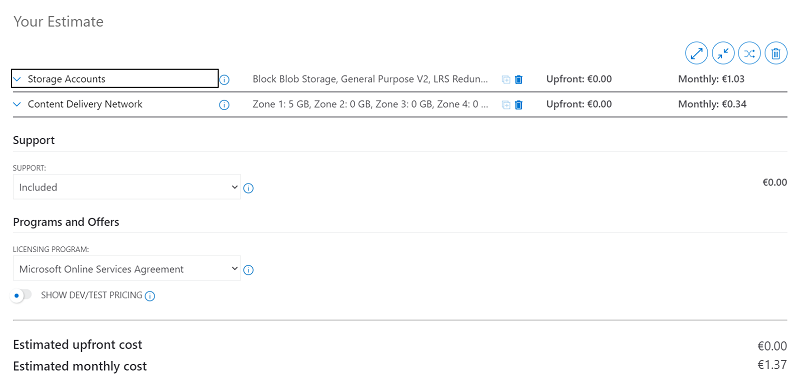Open the Licensing Program dropdown
This screenshot has width=800, height=374.
point(127,268)
